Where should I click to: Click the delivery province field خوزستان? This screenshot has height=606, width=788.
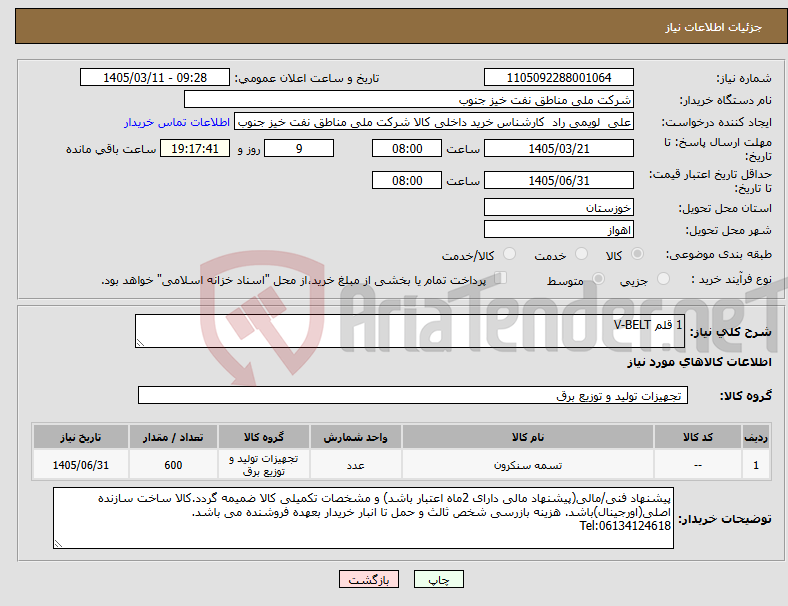[x=558, y=207]
